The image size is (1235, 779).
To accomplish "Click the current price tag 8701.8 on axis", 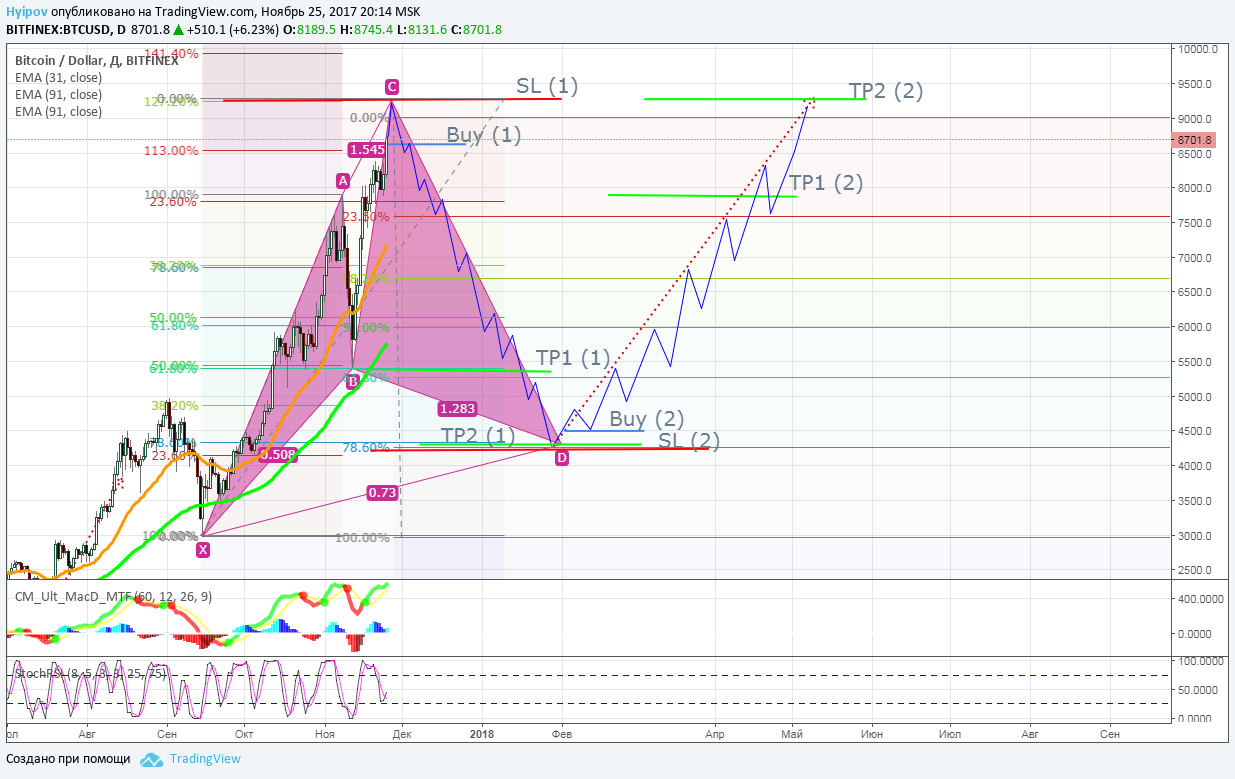I will point(1195,141).
